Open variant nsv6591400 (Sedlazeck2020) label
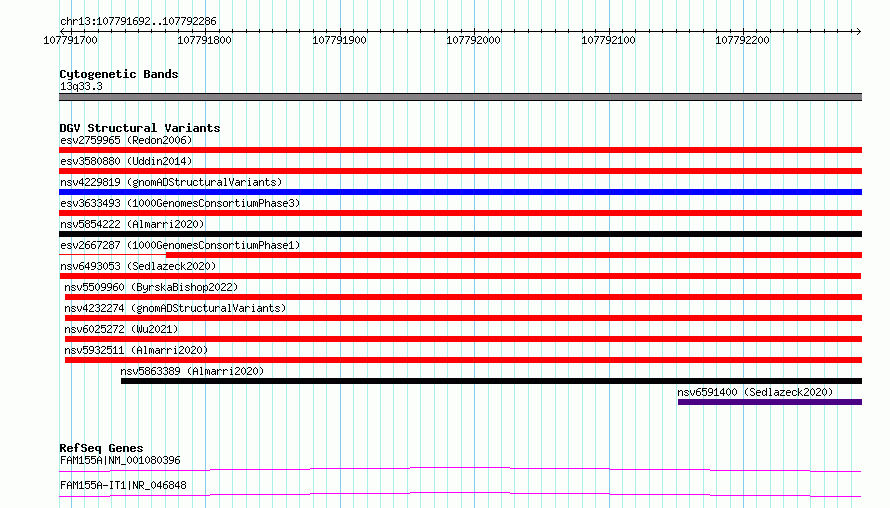This screenshot has width=890, height=508. point(755,392)
